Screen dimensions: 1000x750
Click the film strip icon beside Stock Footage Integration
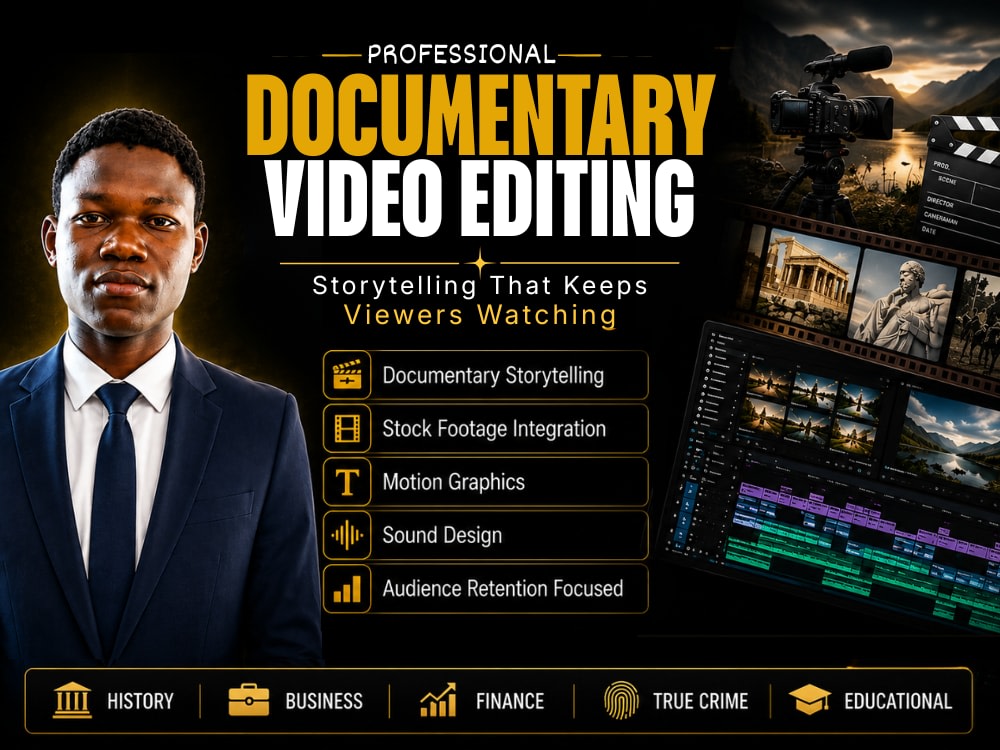click(347, 428)
